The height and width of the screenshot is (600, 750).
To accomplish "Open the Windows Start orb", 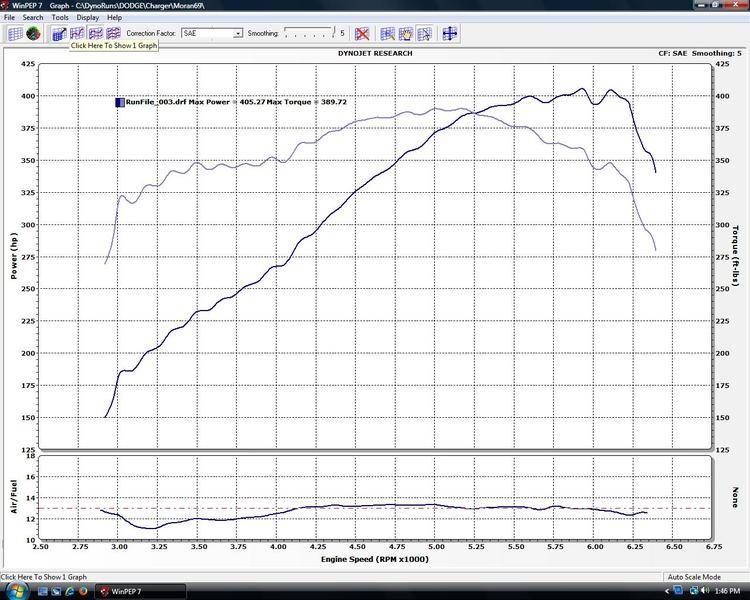I will (x=17, y=591).
